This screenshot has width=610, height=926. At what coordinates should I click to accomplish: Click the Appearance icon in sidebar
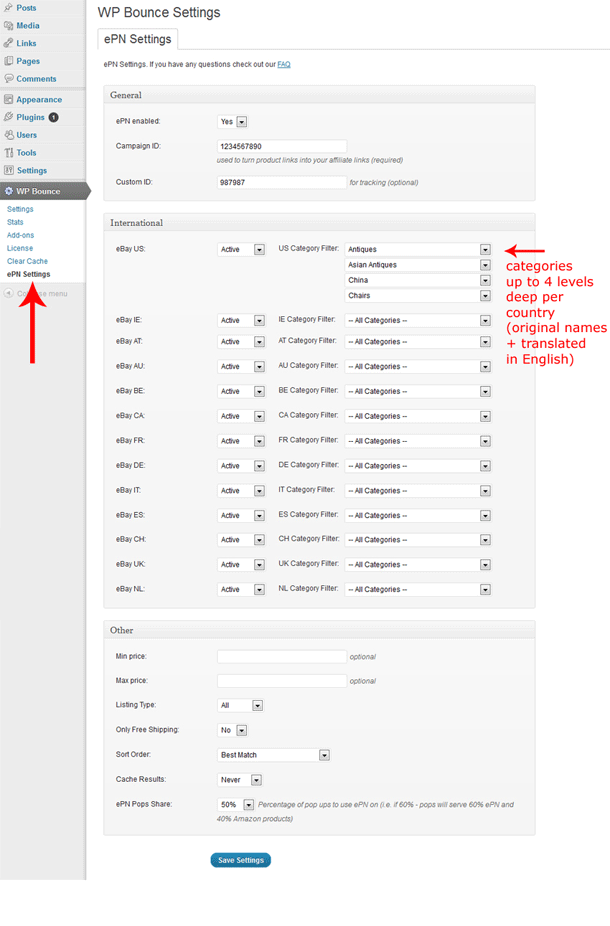(8, 99)
